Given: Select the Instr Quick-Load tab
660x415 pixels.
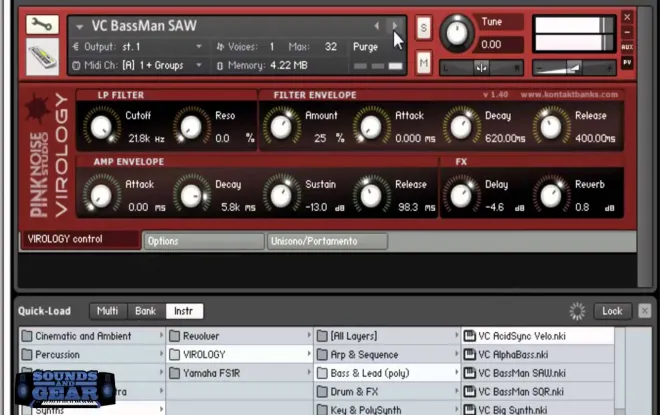Looking at the screenshot, I should (184, 311).
